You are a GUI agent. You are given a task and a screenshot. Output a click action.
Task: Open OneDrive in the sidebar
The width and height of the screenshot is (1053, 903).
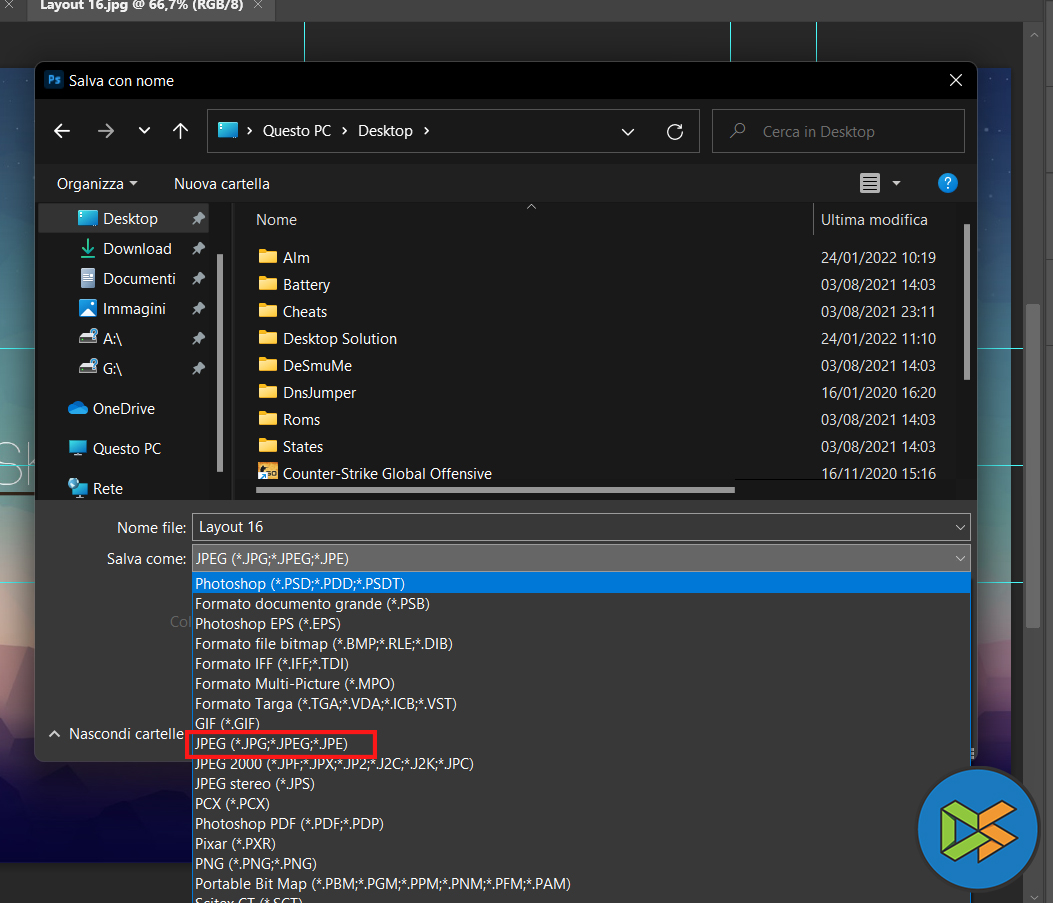pyautogui.click(x=123, y=408)
